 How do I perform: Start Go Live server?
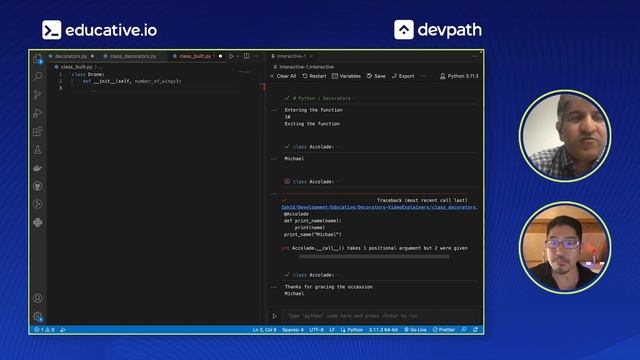[x=415, y=330]
